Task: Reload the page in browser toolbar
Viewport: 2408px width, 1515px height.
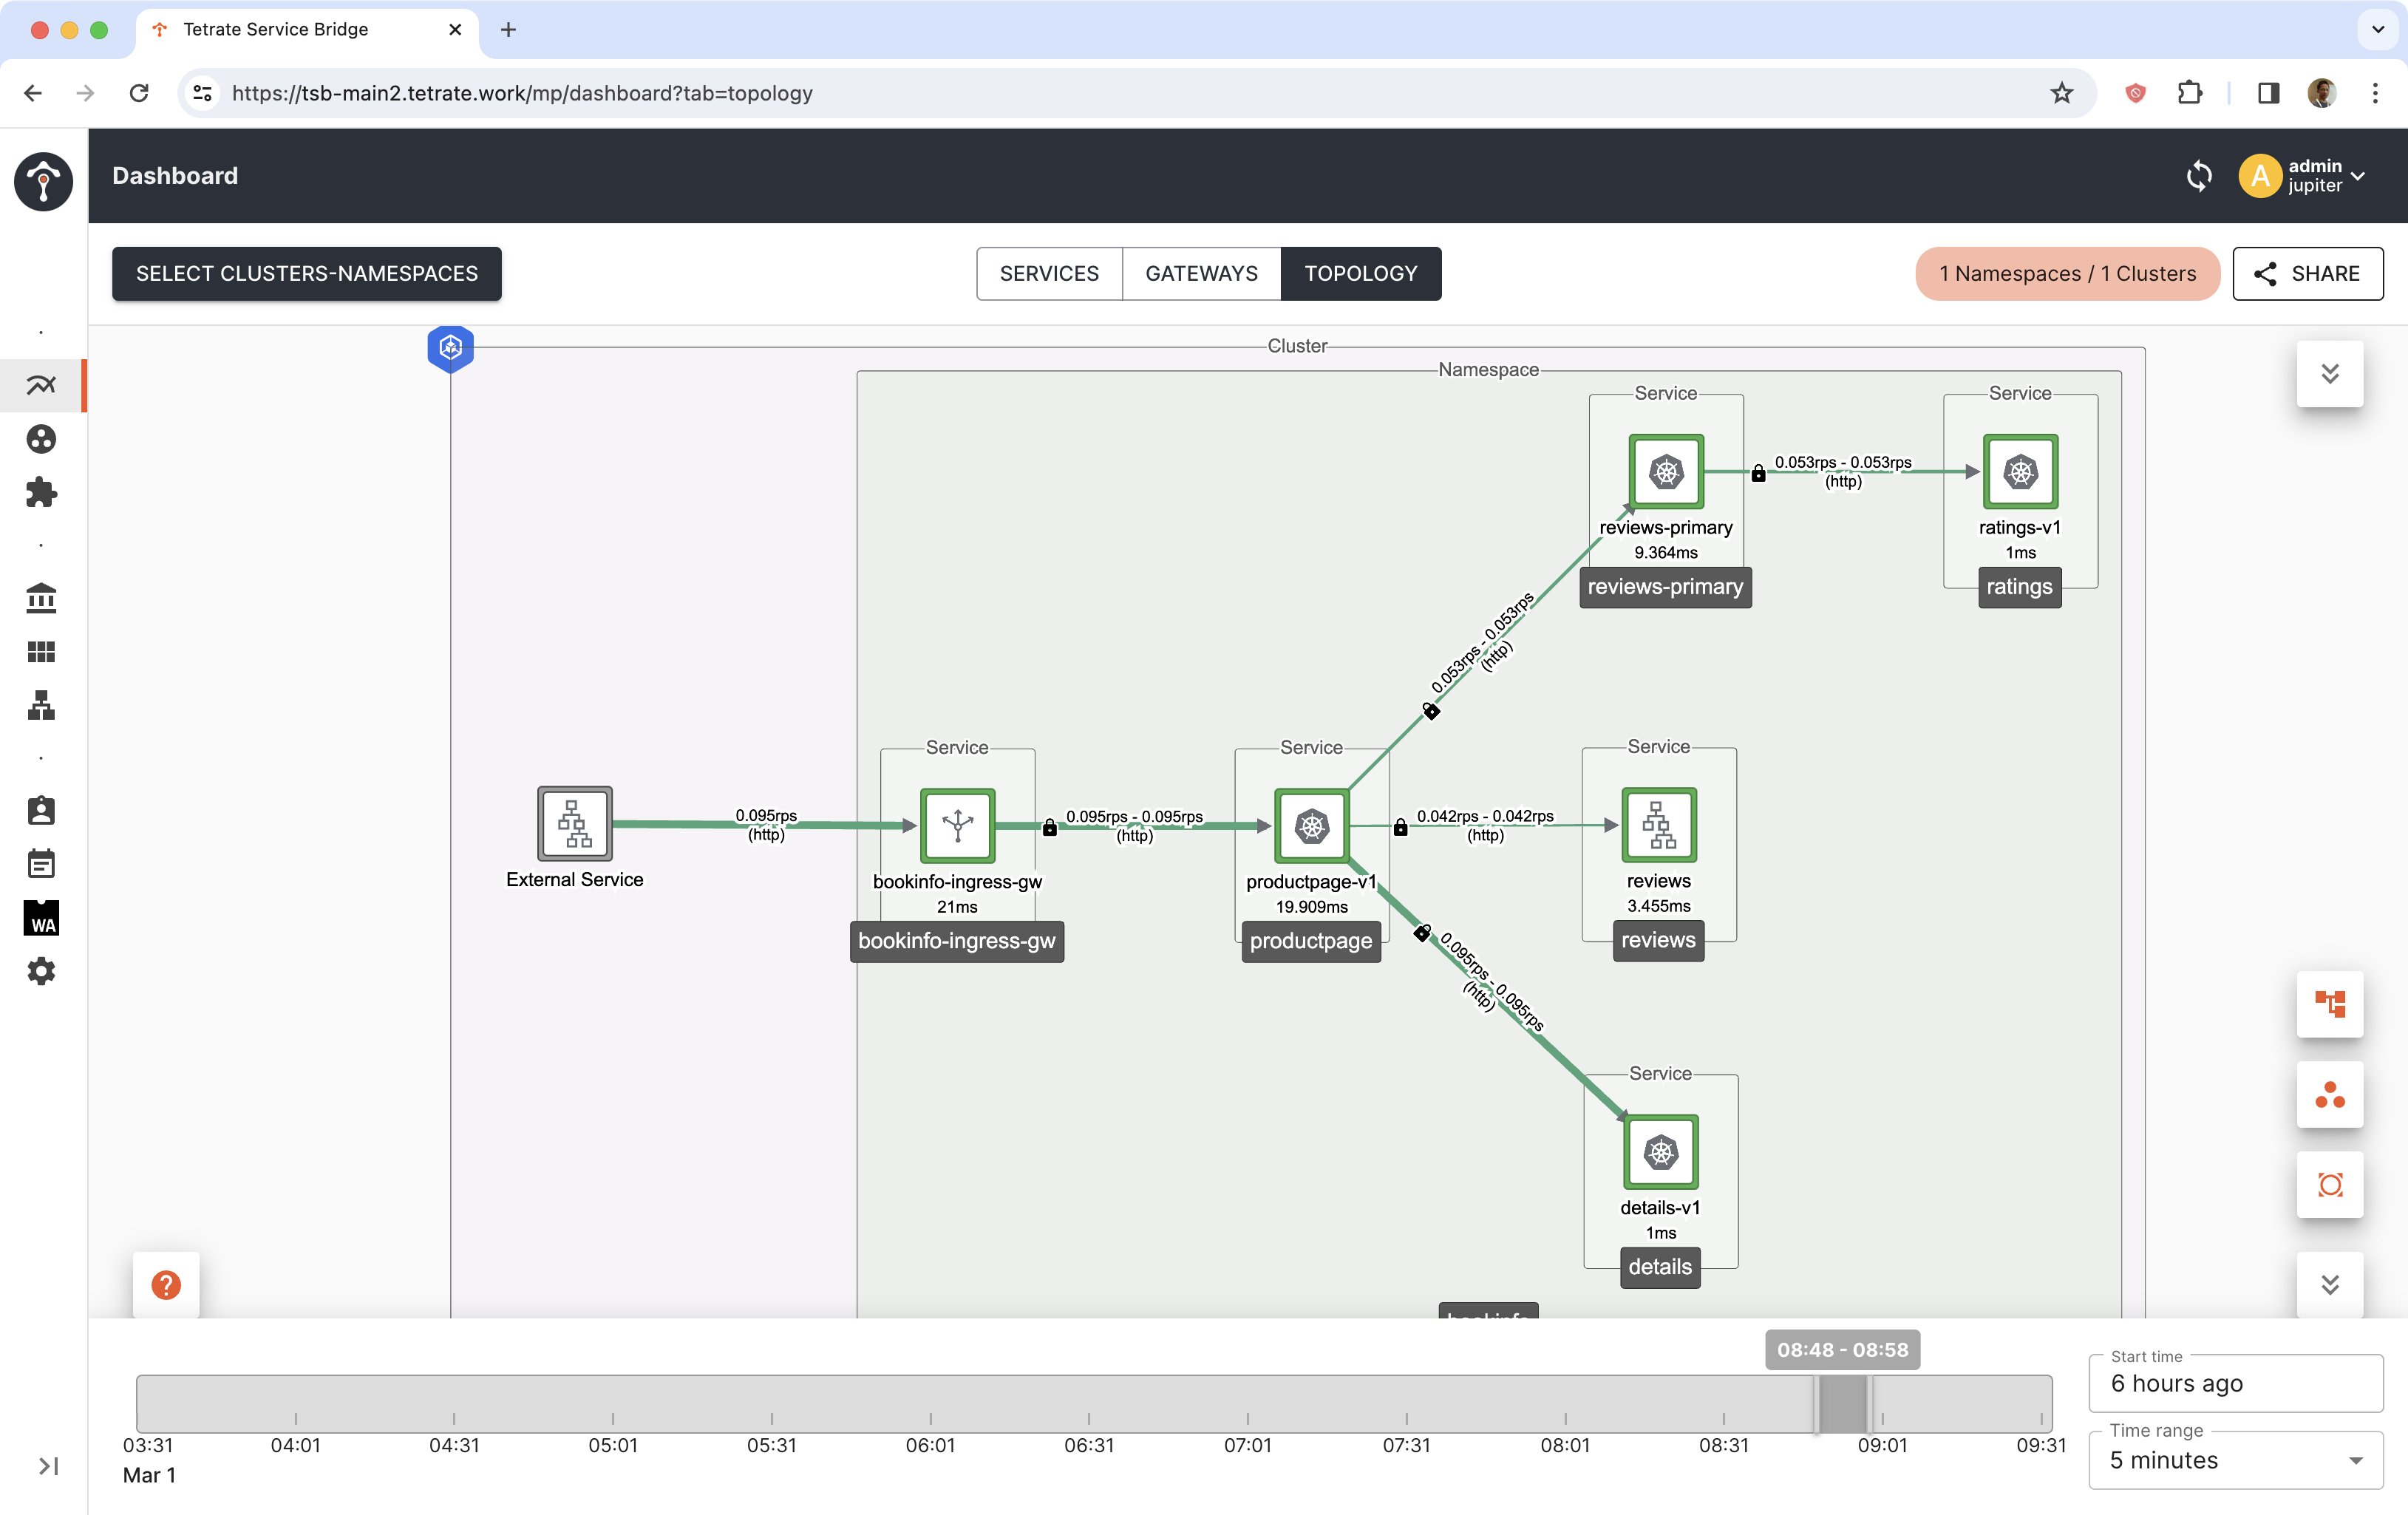Action: [139, 93]
